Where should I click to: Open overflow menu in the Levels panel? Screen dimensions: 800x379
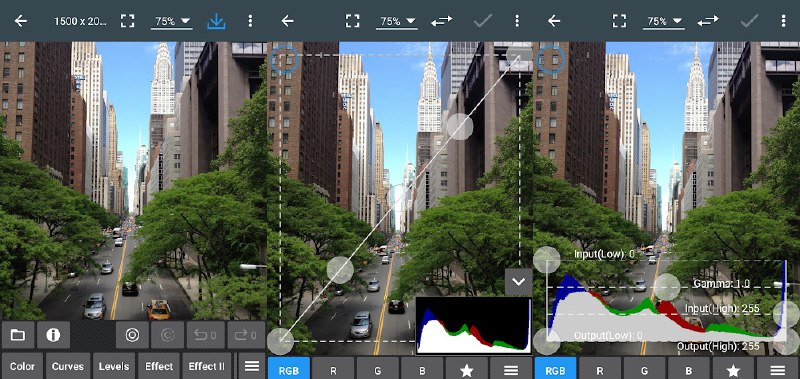[783, 21]
